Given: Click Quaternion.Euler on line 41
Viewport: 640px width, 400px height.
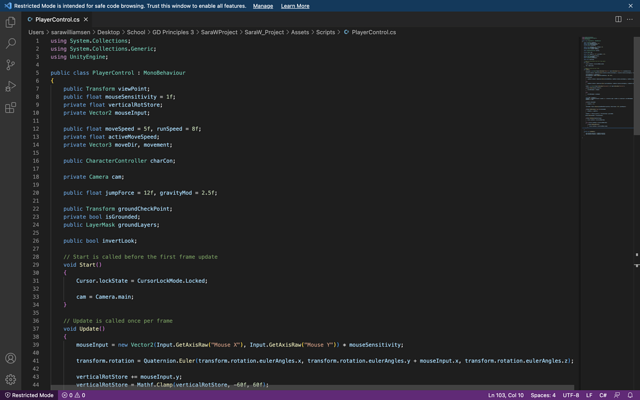Looking at the screenshot, I should 169,361.
